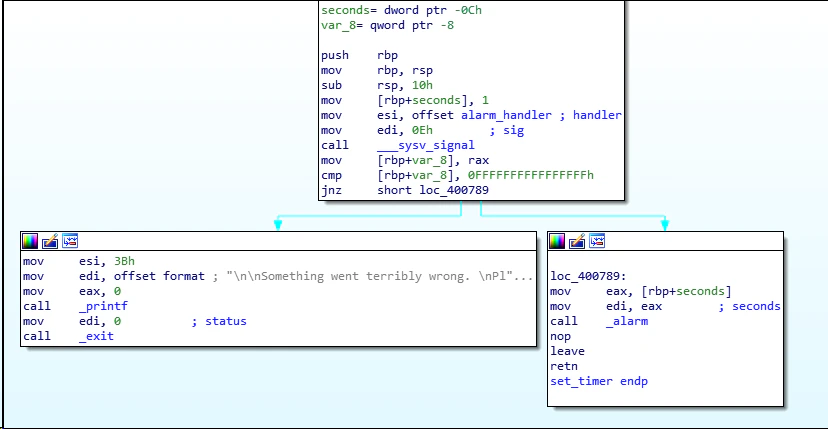
Task: Click the color palette icon in the loc_400789 block
Action: (x=557, y=241)
